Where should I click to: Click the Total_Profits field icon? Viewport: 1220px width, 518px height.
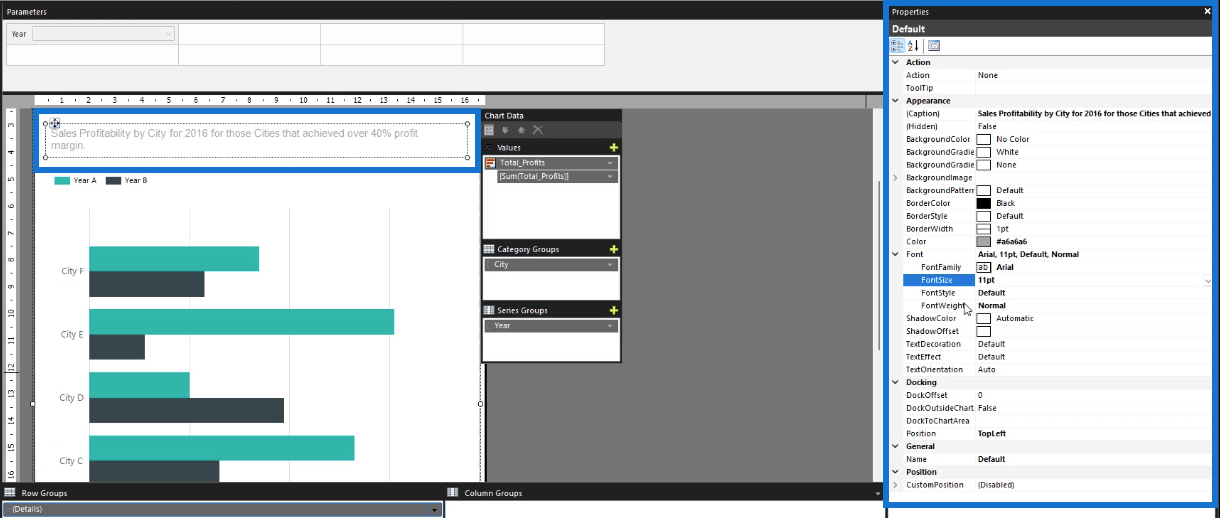(x=491, y=163)
